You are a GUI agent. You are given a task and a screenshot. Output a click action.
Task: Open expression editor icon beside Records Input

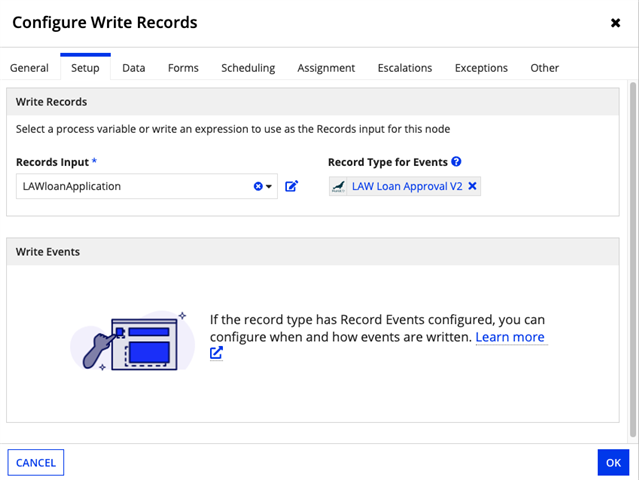tap(292, 186)
